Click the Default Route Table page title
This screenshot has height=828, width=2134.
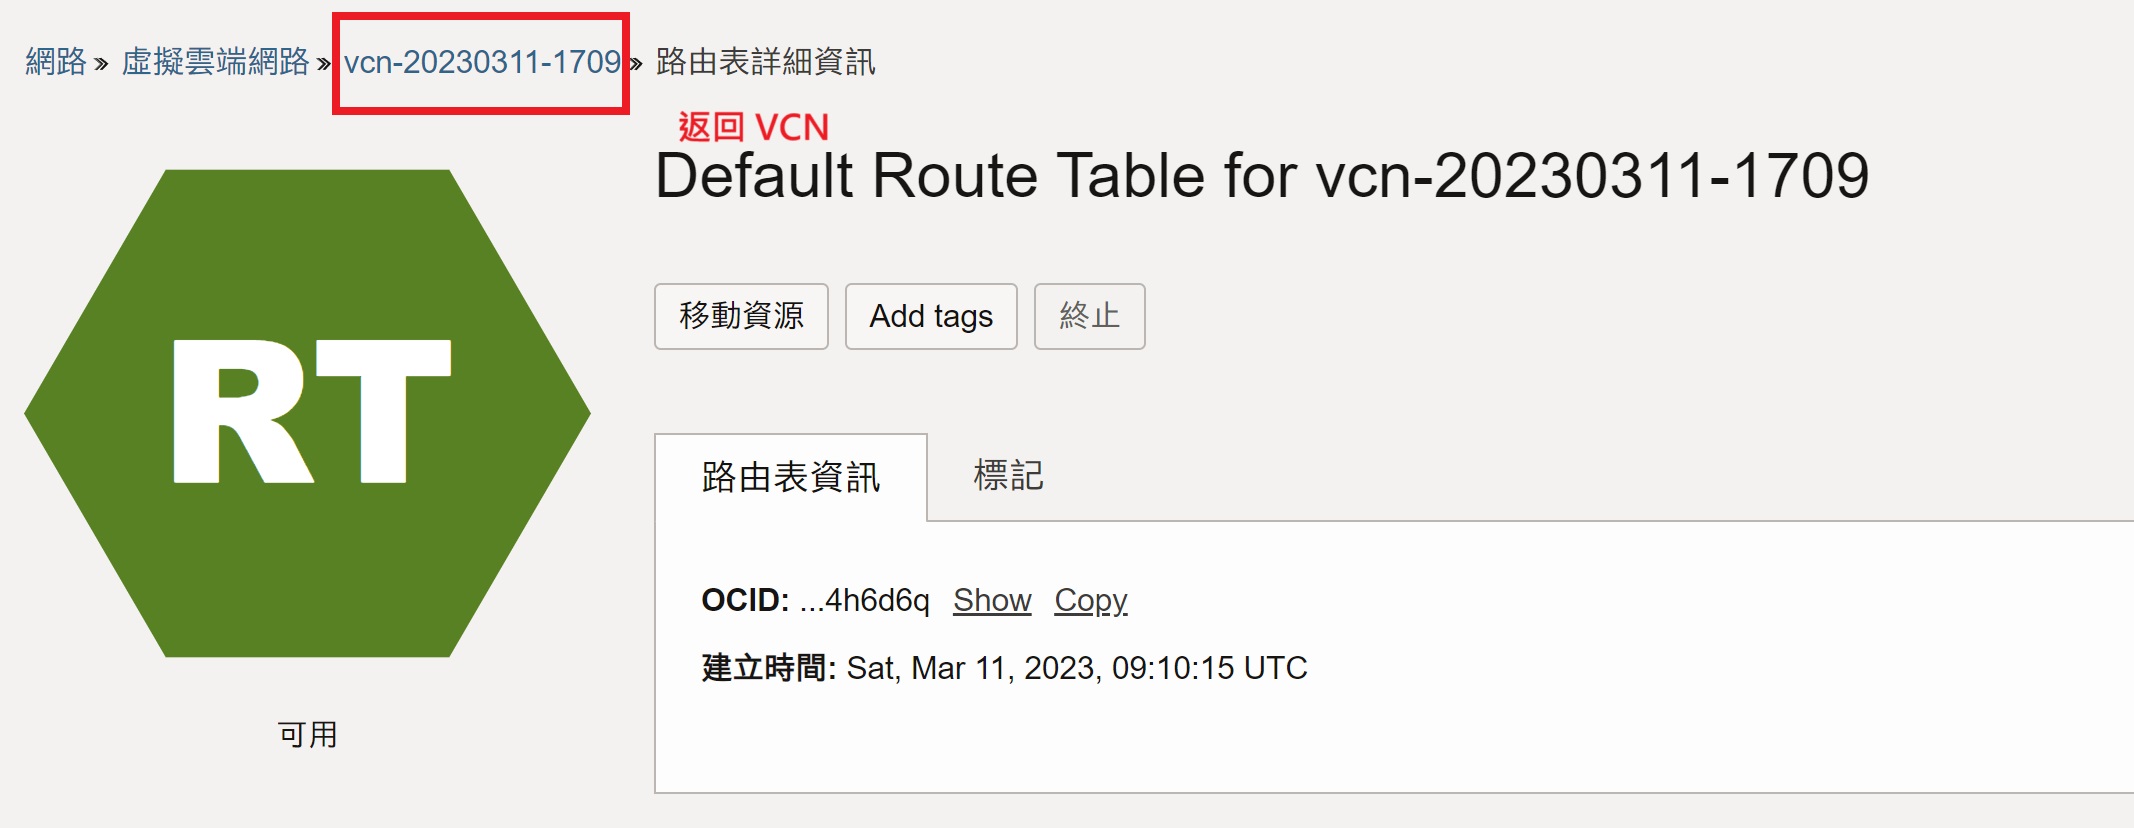(1261, 176)
